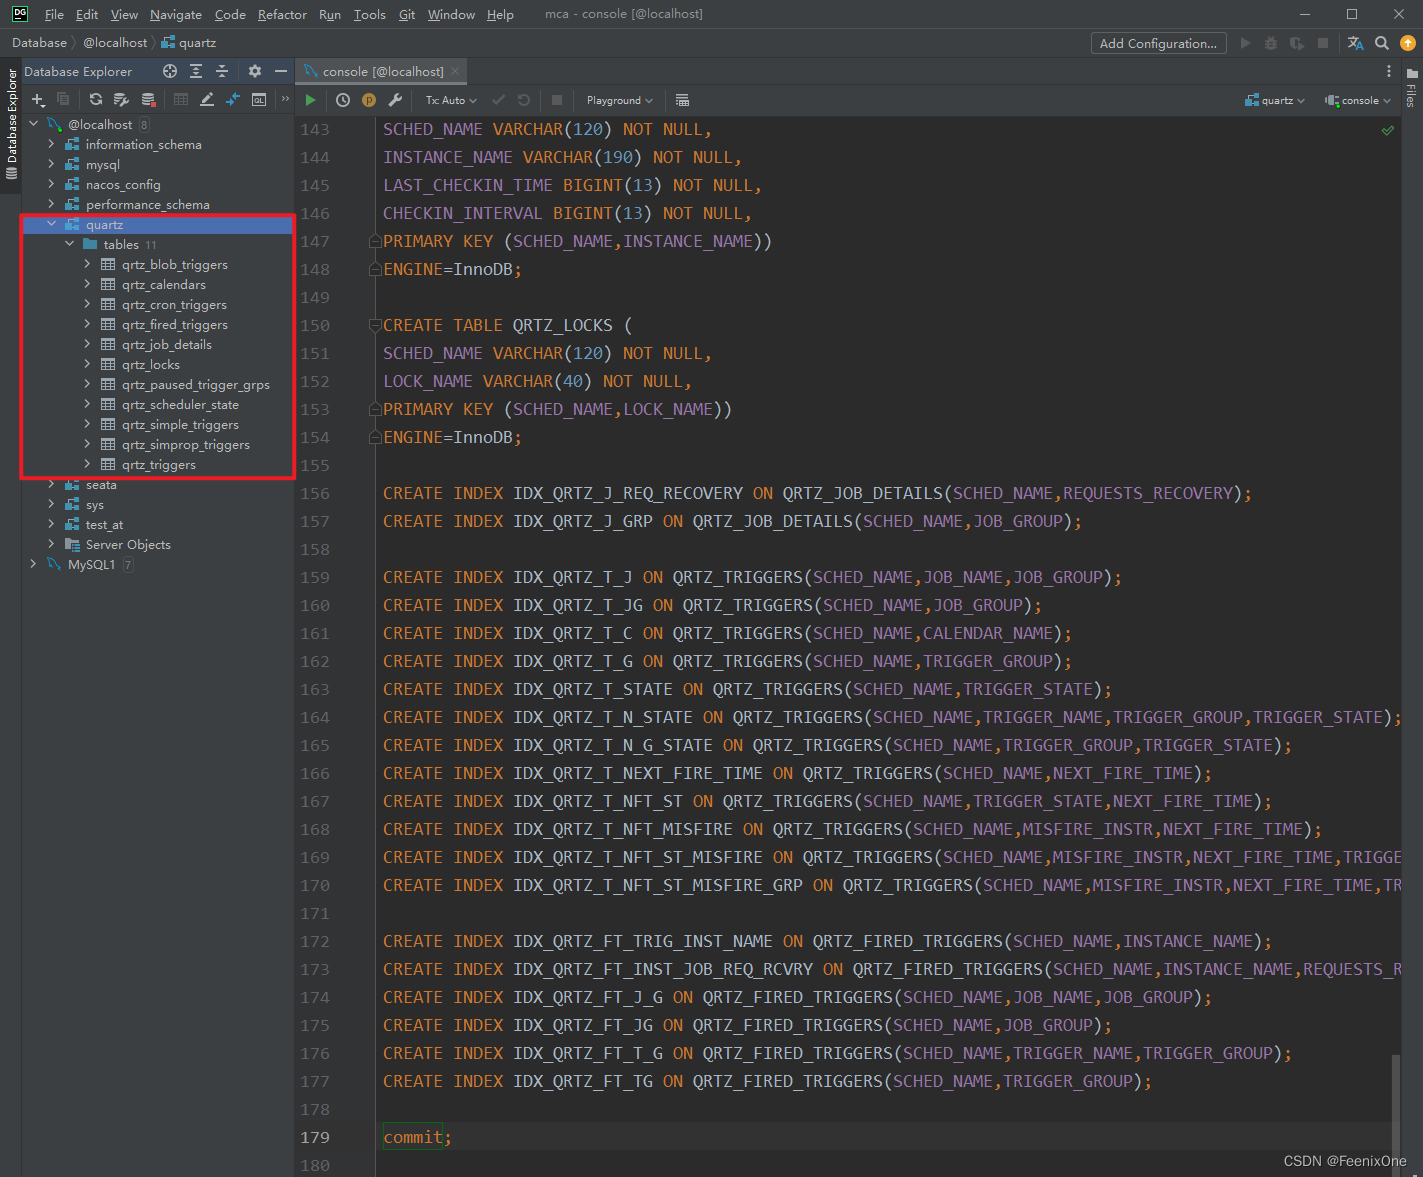Open console session switcher dropdown
The width and height of the screenshot is (1423, 1177).
point(1358,100)
